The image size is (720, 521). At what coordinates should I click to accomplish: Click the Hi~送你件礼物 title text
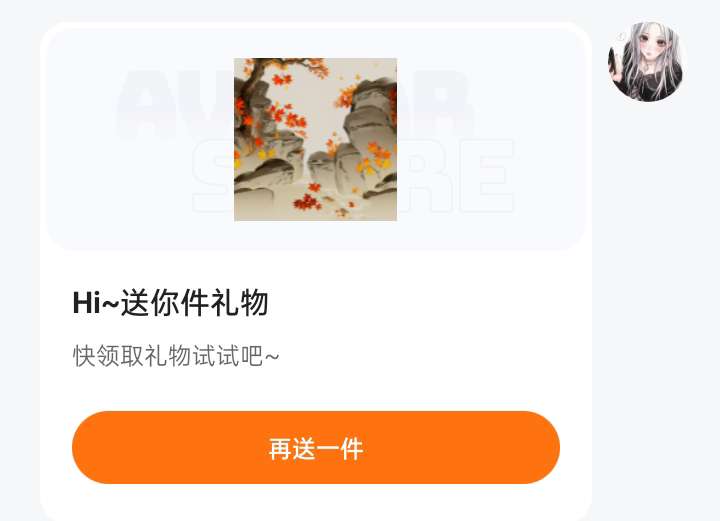[x=170, y=303]
